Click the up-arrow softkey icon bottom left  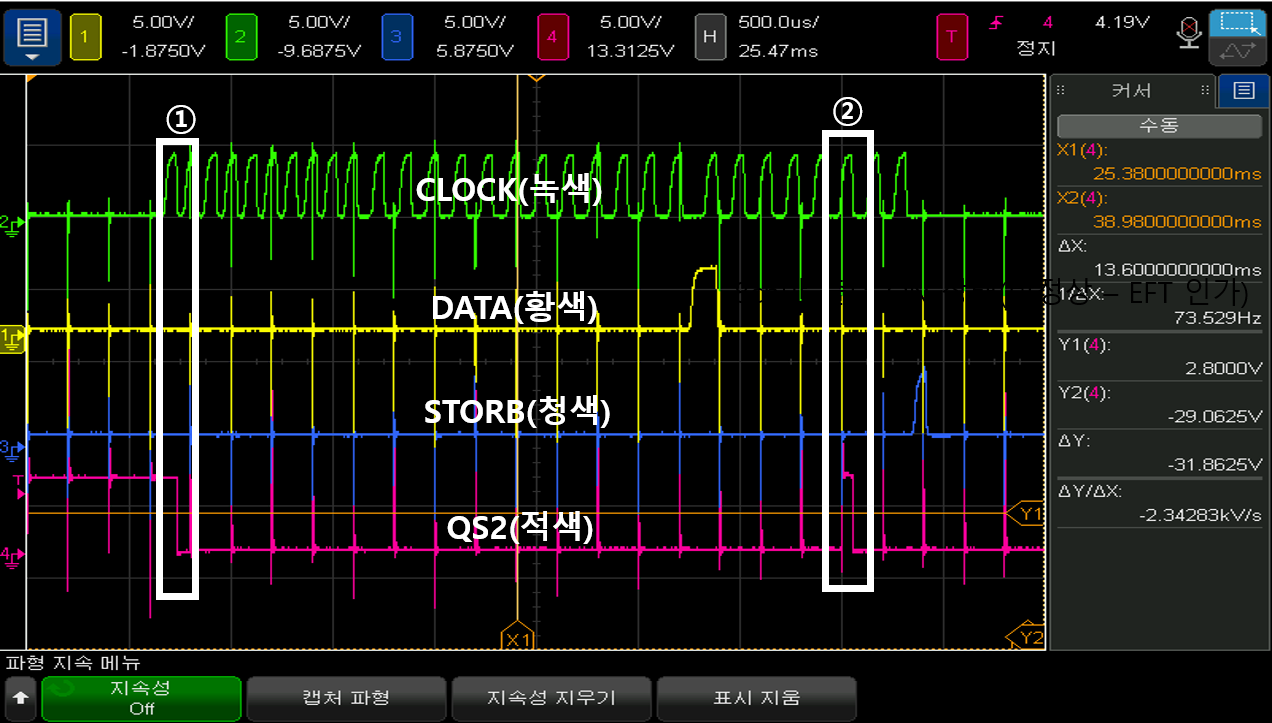pos(21,699)
